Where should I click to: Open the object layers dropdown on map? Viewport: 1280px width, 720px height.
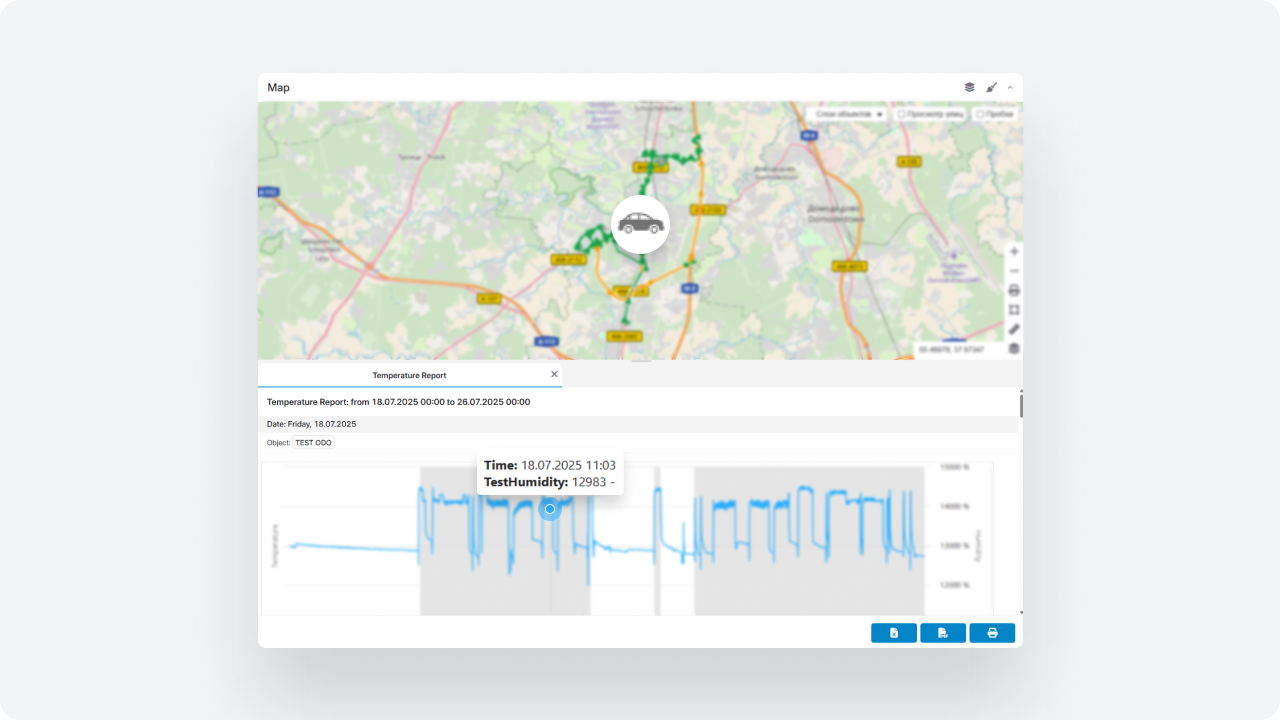pyautogui.click(x=848, y=114)
